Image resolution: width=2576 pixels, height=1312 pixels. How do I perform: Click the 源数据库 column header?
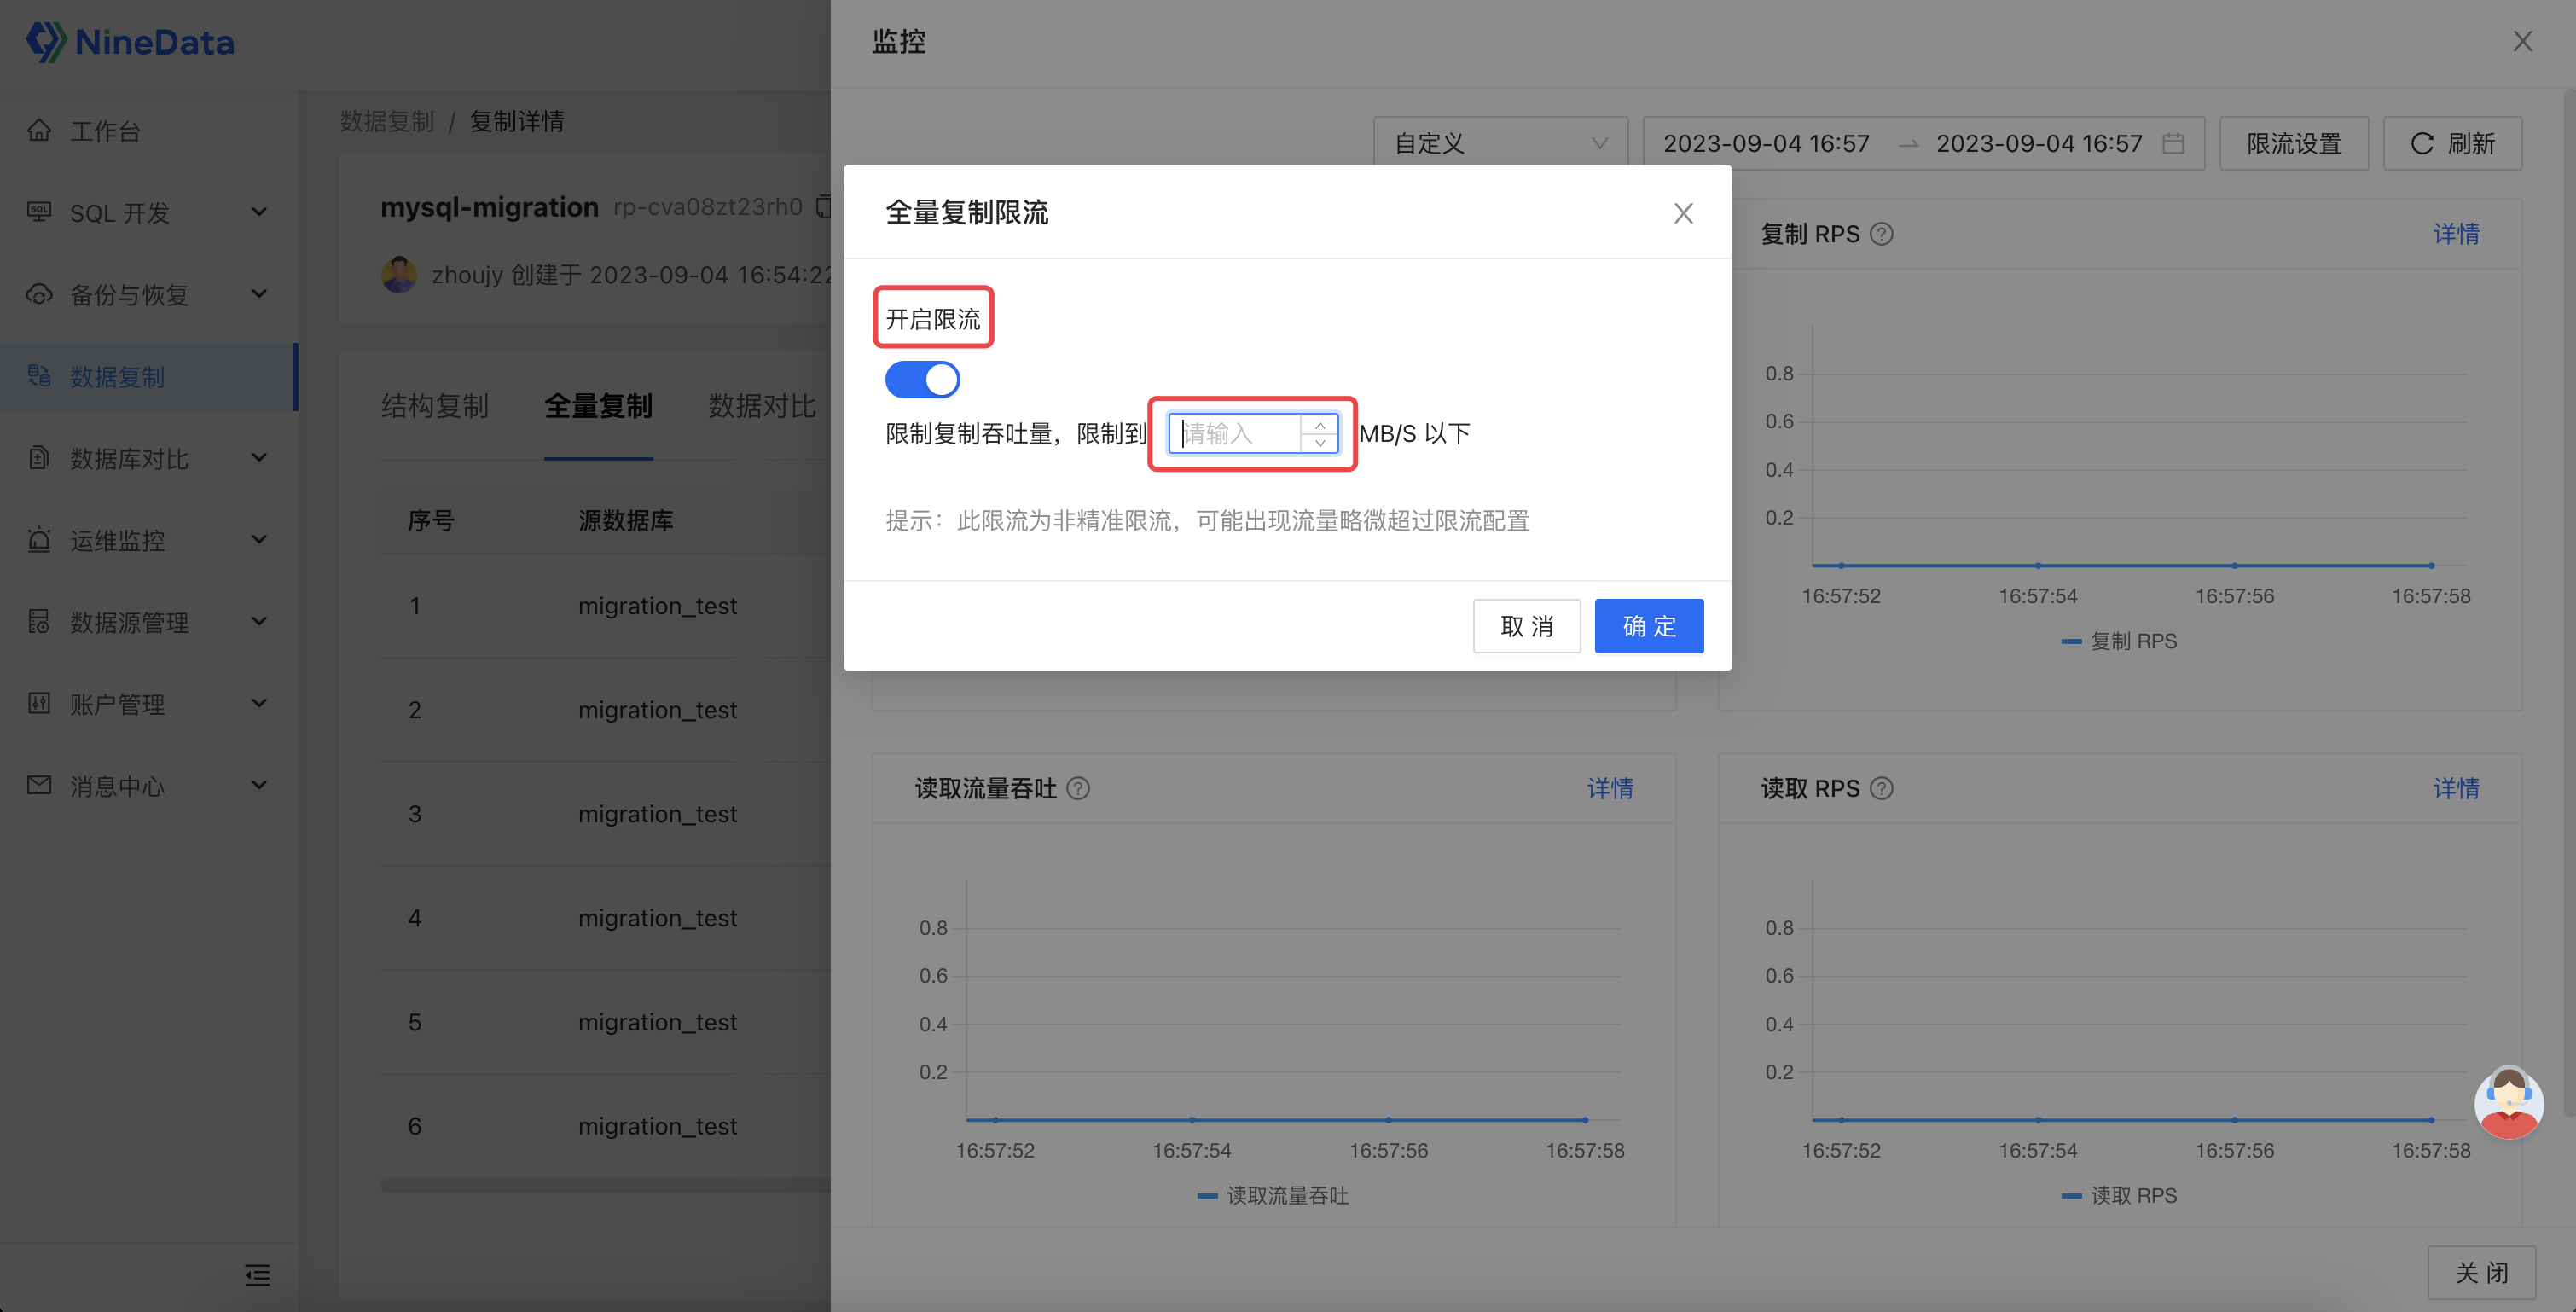coord(625,520)
